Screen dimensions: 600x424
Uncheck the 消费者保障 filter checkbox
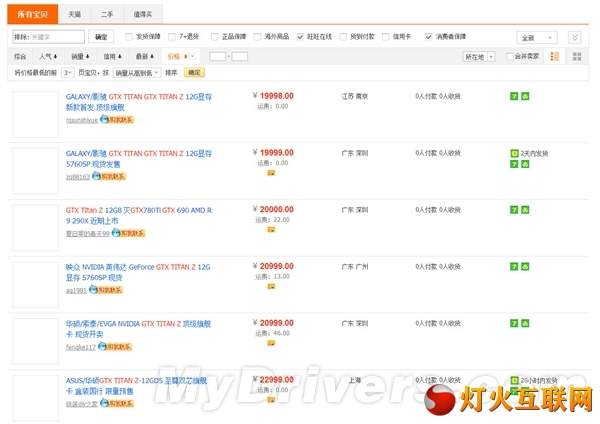(429, 37)
